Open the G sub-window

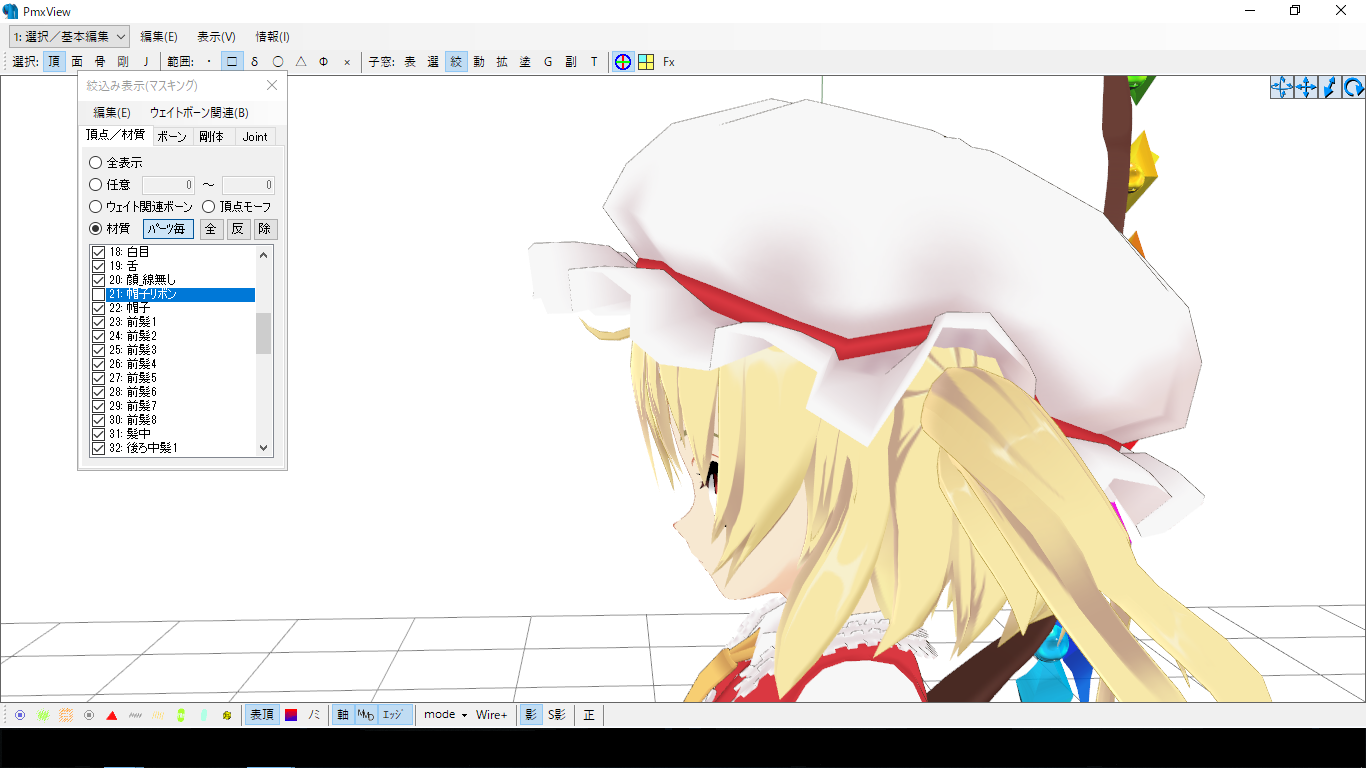[548, 62]
